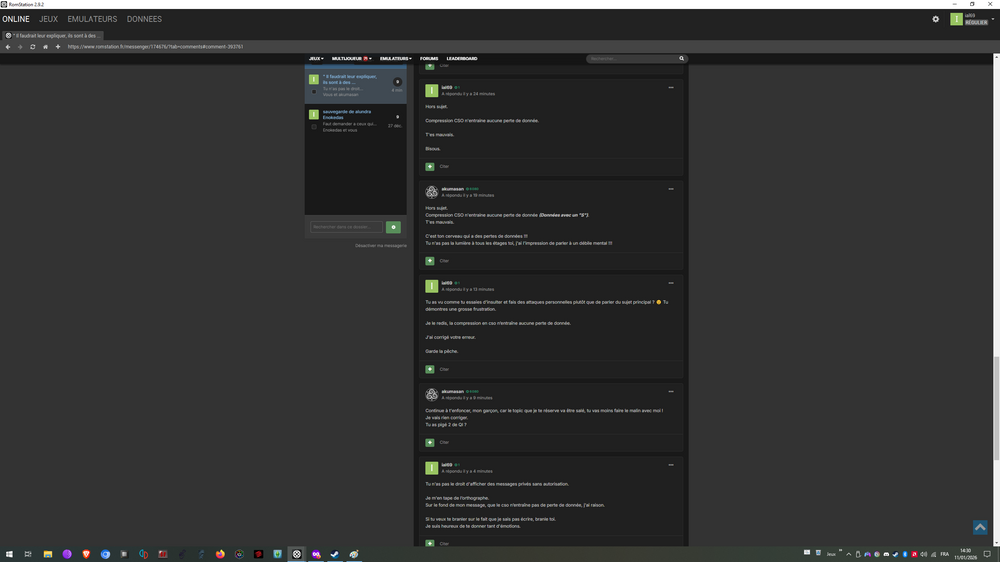Switch to the DONNEES top tab
This screenshot has width=1000, height=562.
tap(144, 19)
